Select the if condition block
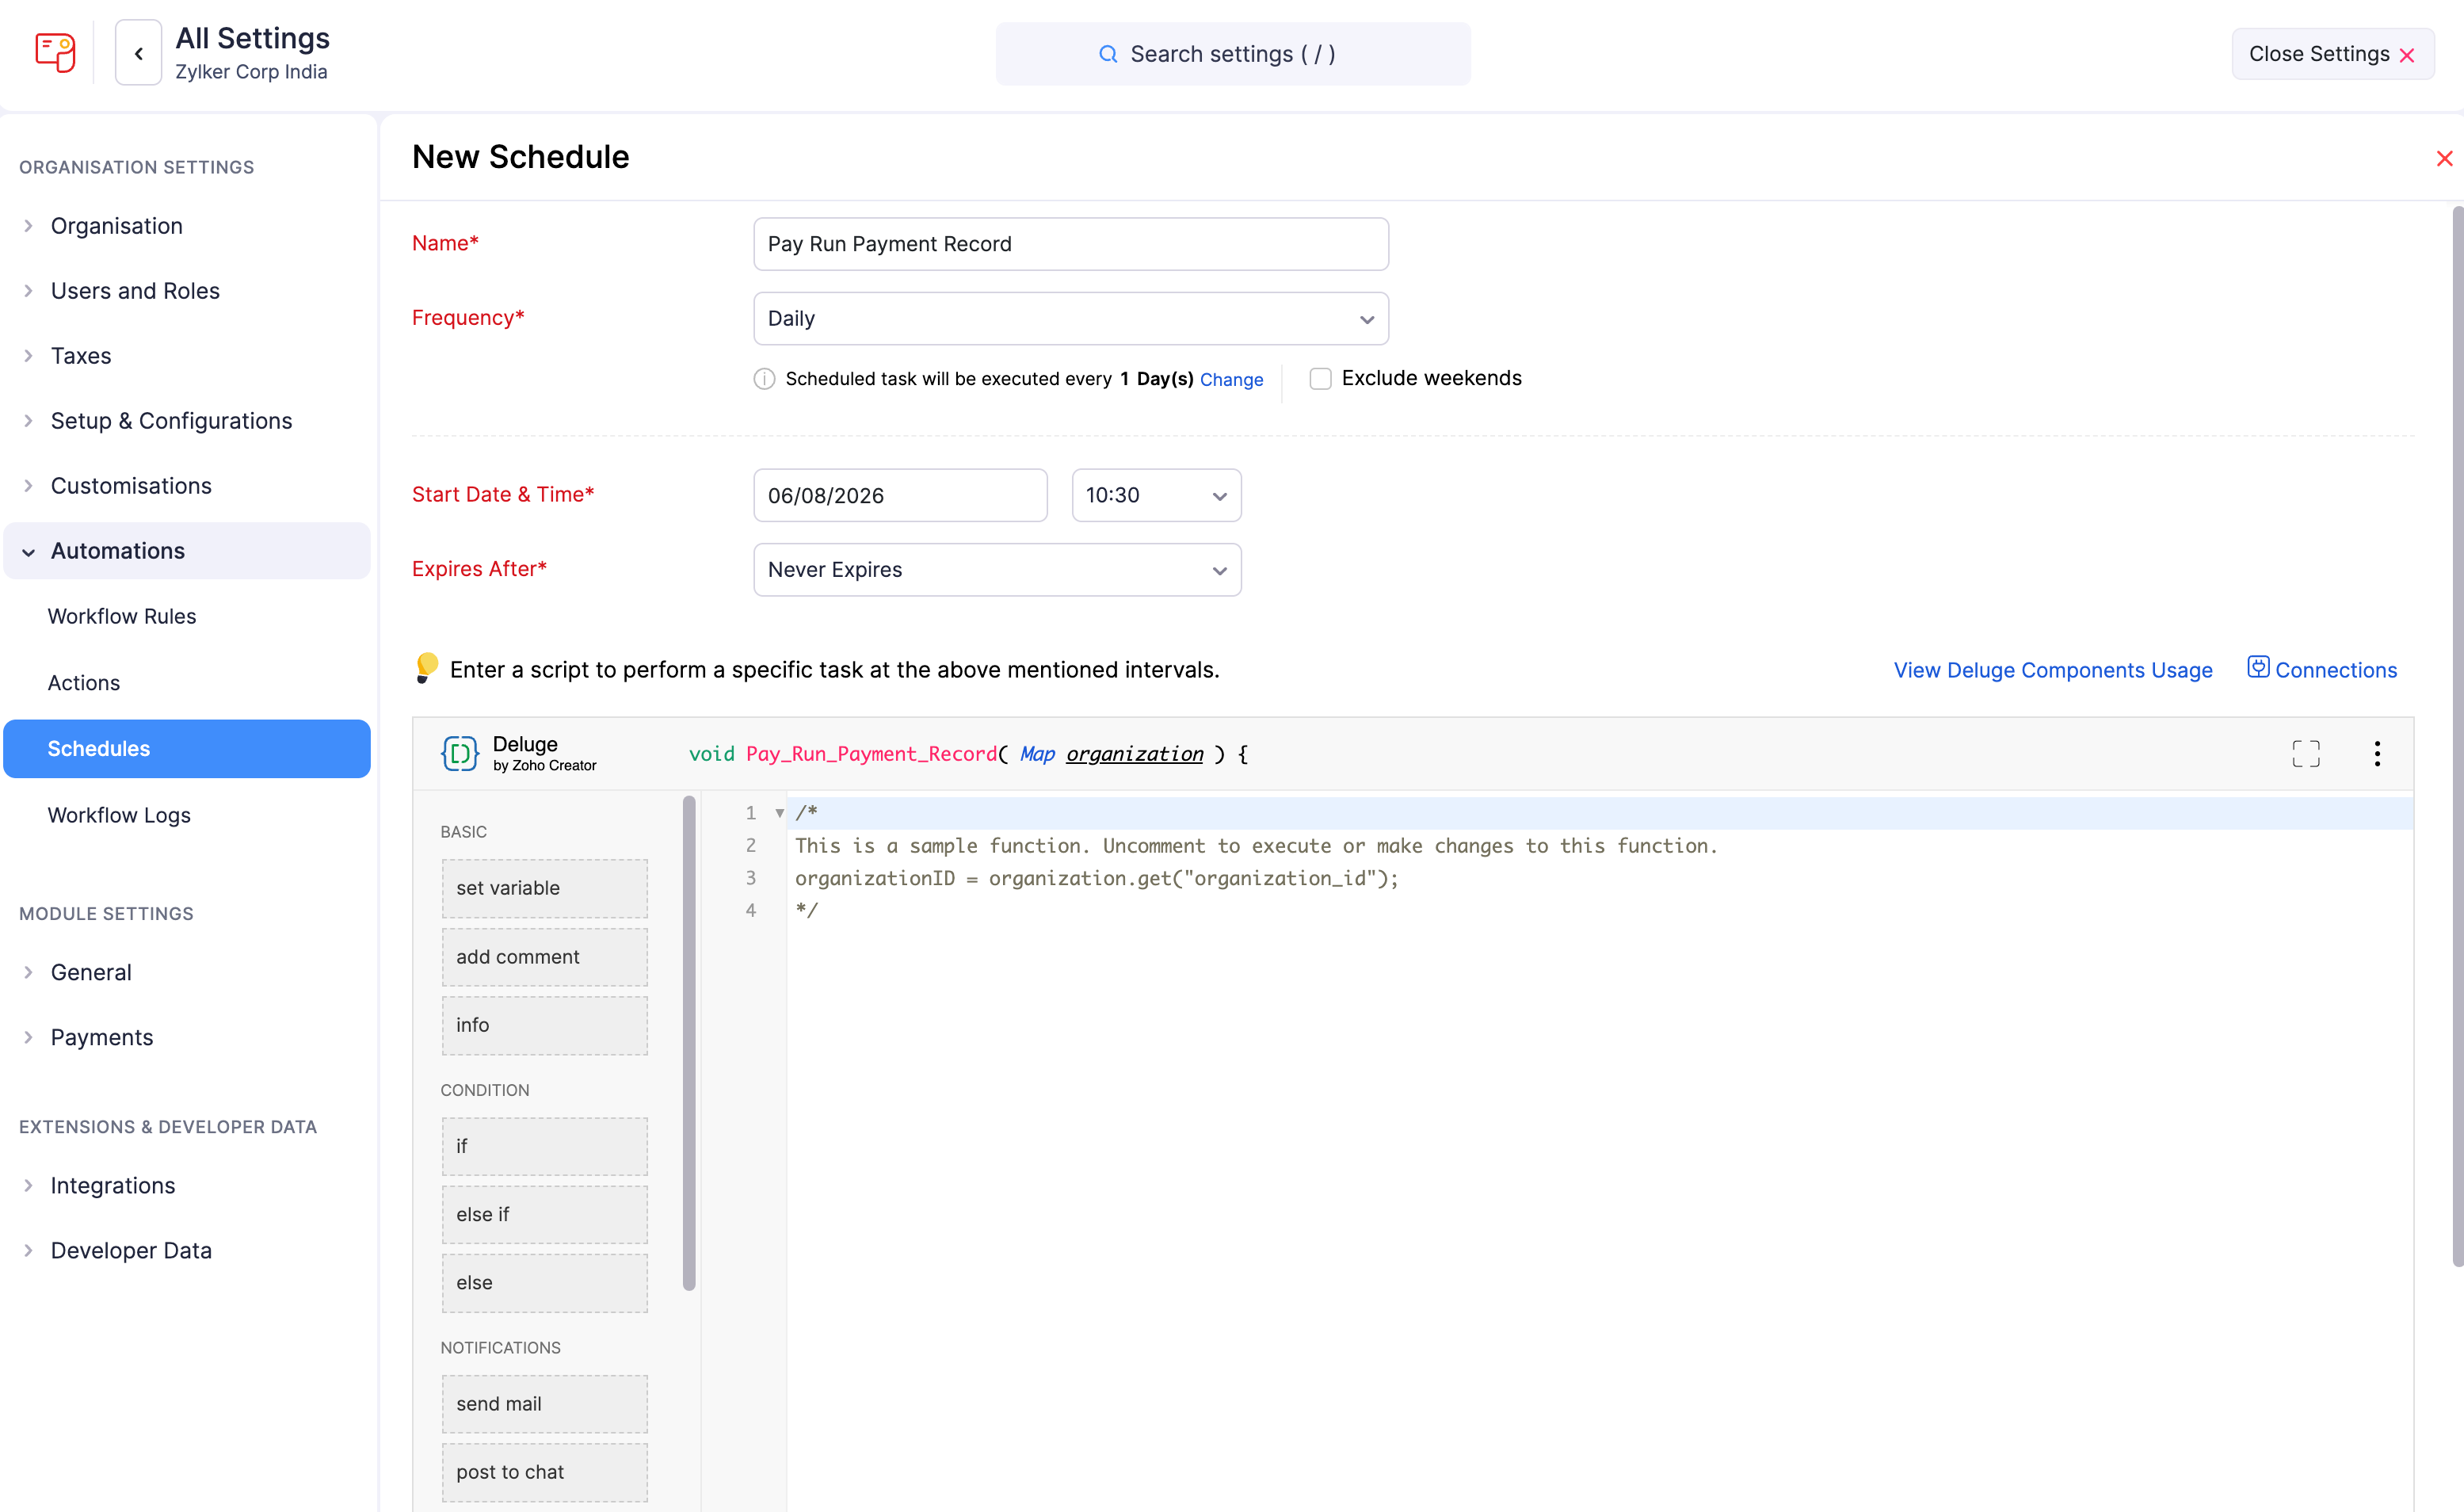 tap(544, 1146)
